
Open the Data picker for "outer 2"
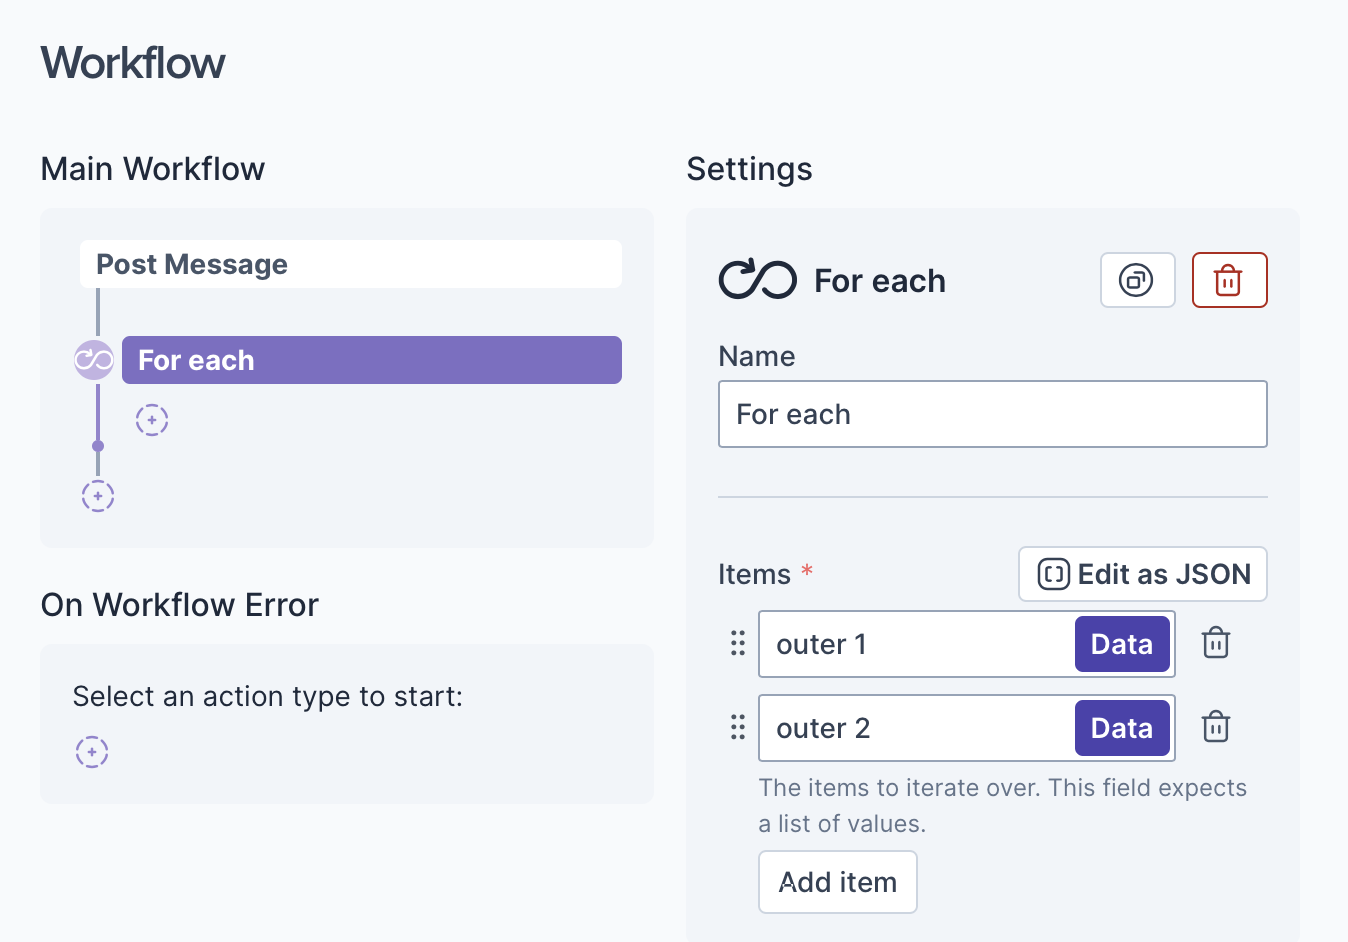click(1121, 728)
